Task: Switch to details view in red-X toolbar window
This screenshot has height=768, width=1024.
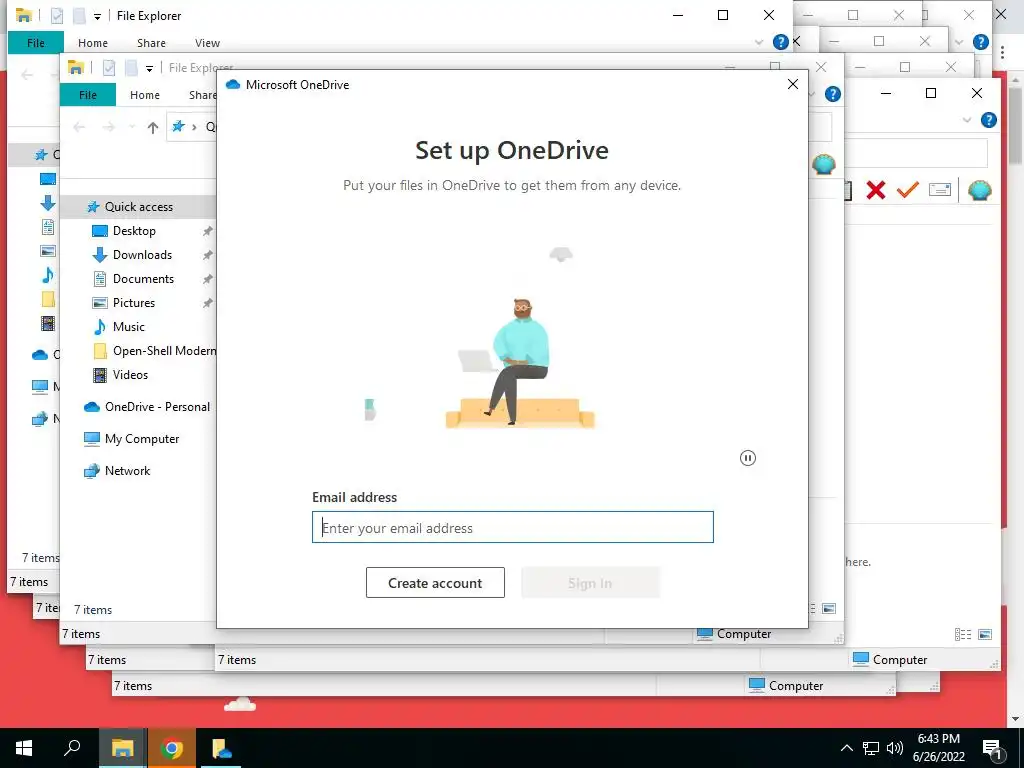Action: pos(962,634)
